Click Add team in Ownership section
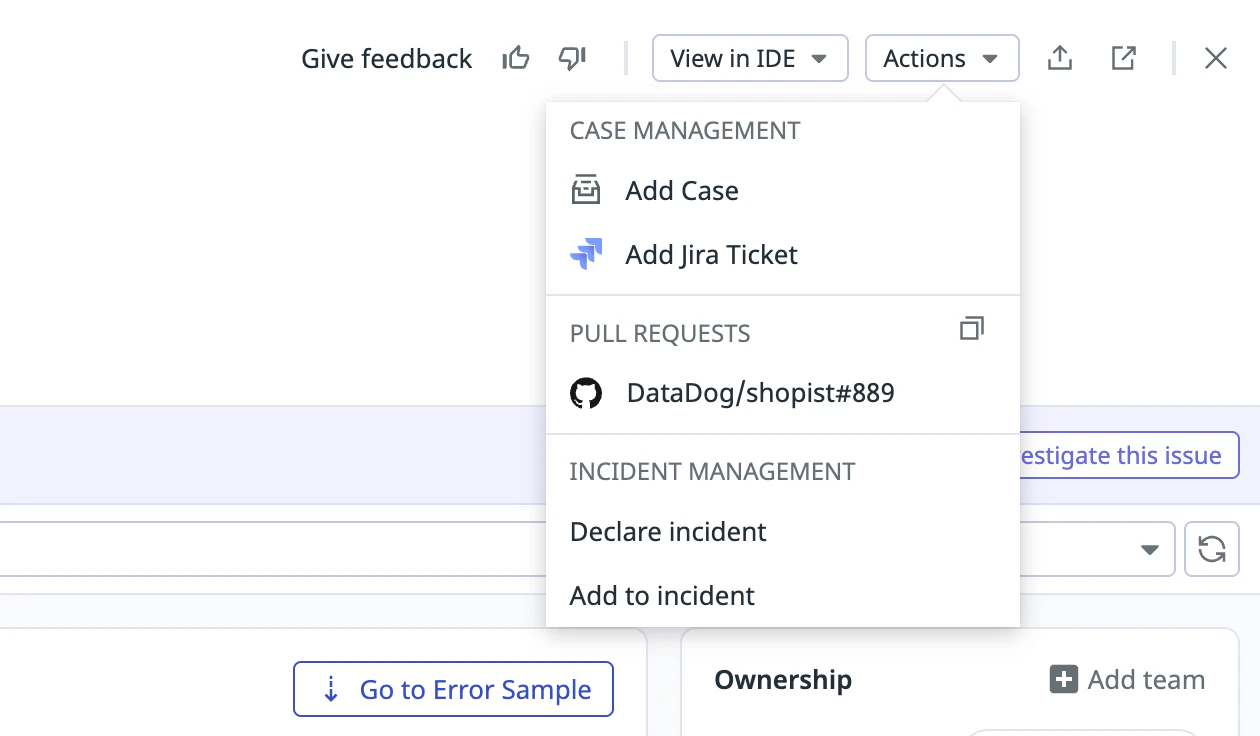The width and height of the screenshot is (1260, 736). (x=1127, y=680)
